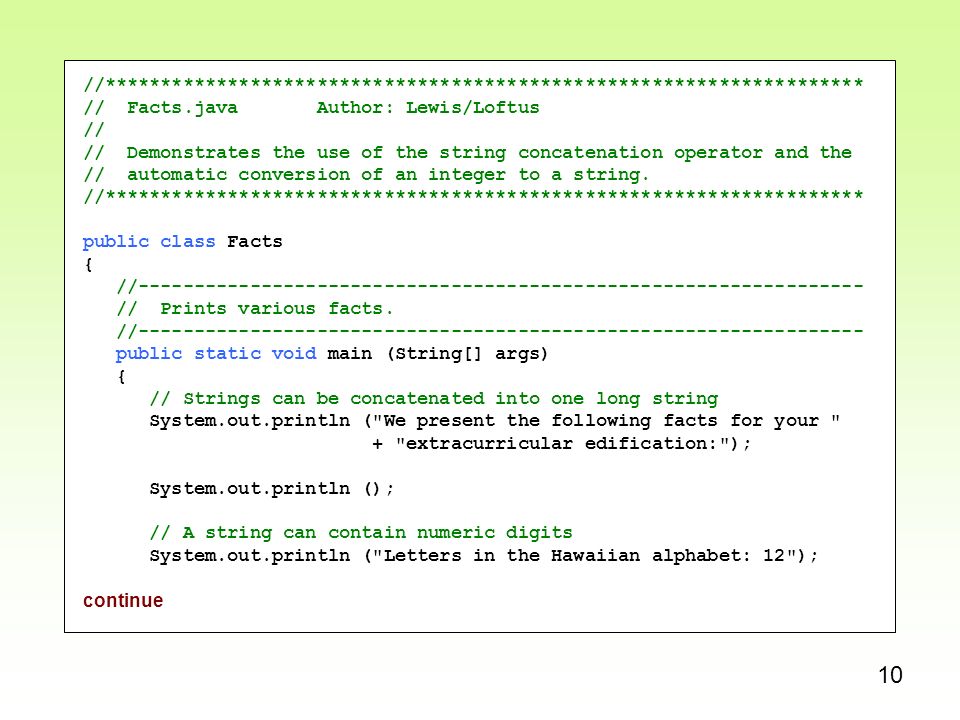Click the top asterisk comment border line

coord(473,83)
